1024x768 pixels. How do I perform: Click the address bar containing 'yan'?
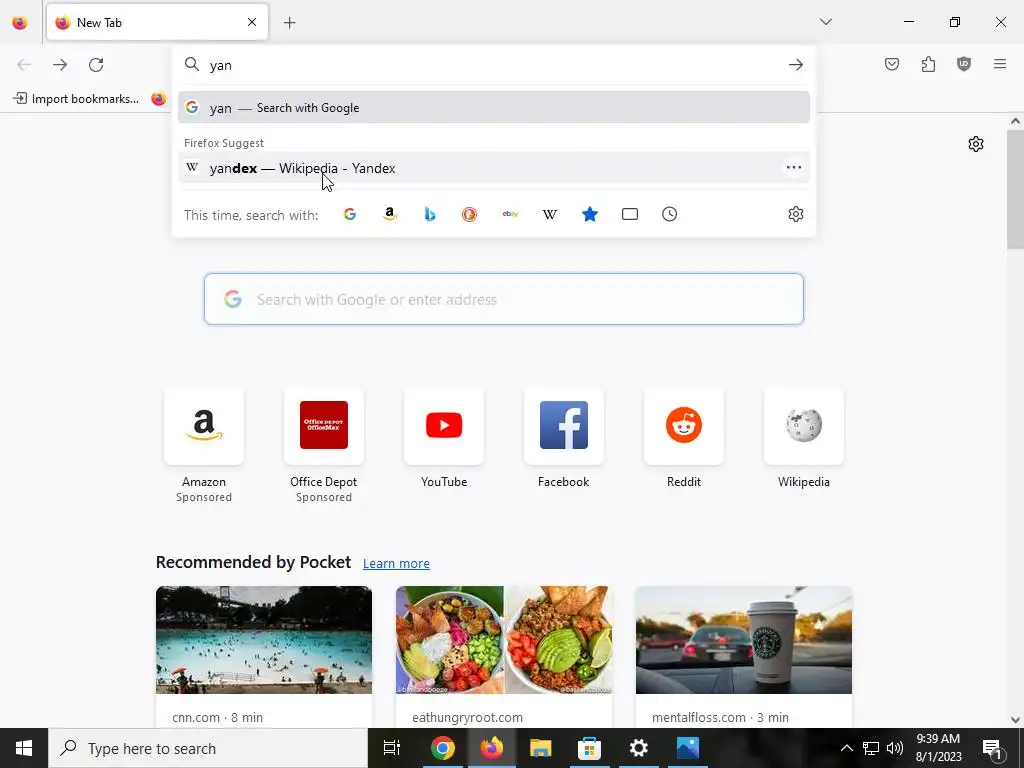tap(494, 65)
